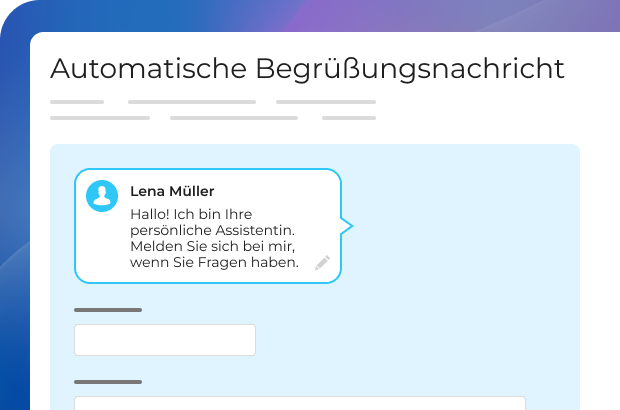Click the pencil edit icon in the message bubble
620x410 pixels.
[322, 263]
